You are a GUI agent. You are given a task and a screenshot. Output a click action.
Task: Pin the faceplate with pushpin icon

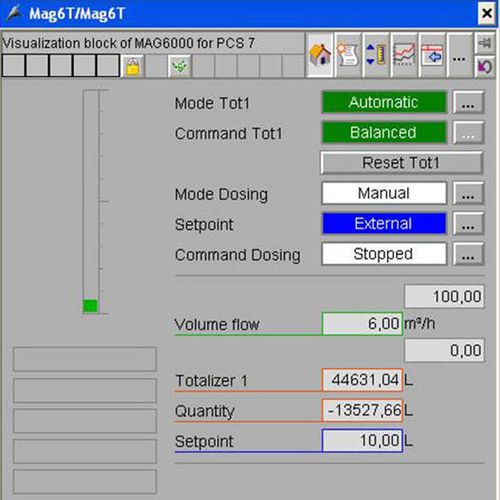(485, 43)
